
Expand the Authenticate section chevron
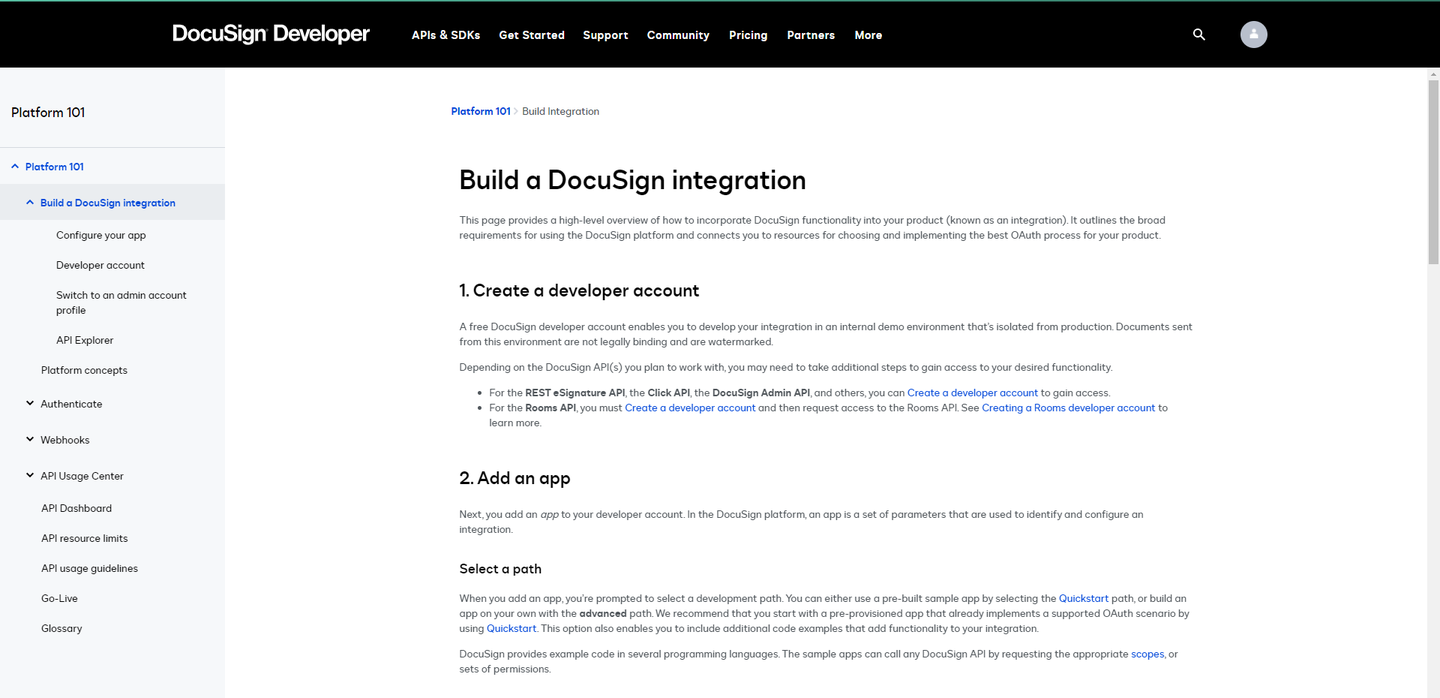coord(30,404)
